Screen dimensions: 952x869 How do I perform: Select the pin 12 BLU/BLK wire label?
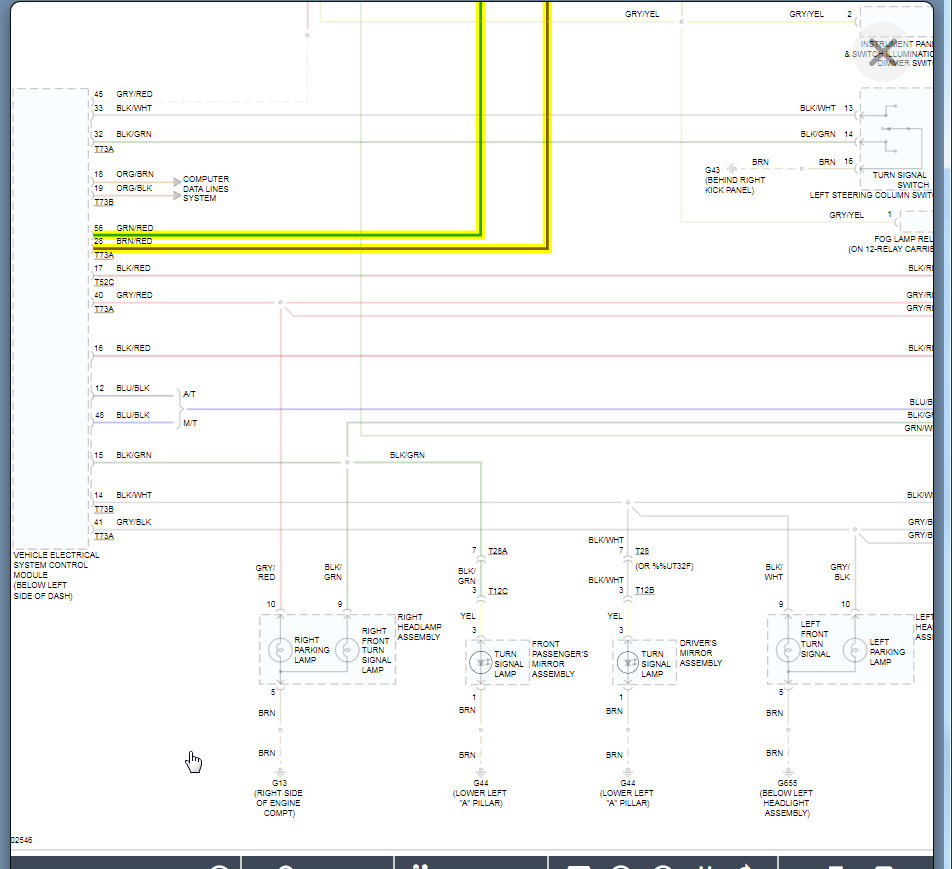tap(133, 388)
